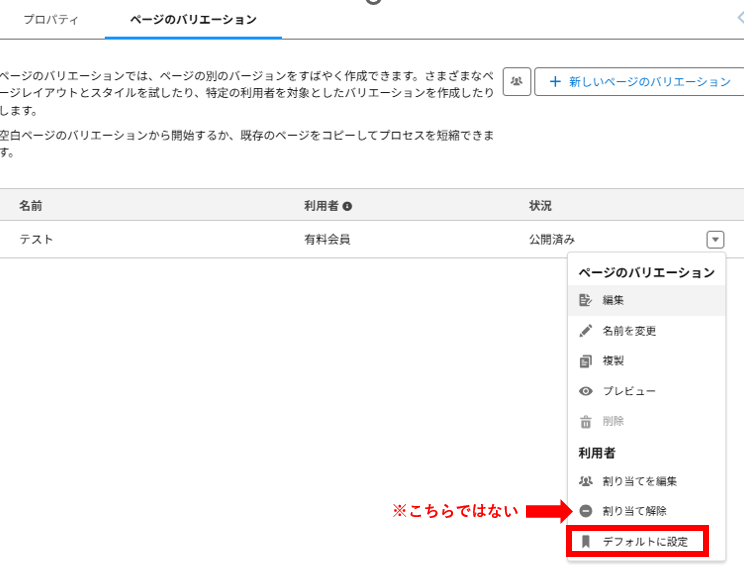
Task: Select the ページのバリエーション tab
Action: tap(193, 19)
